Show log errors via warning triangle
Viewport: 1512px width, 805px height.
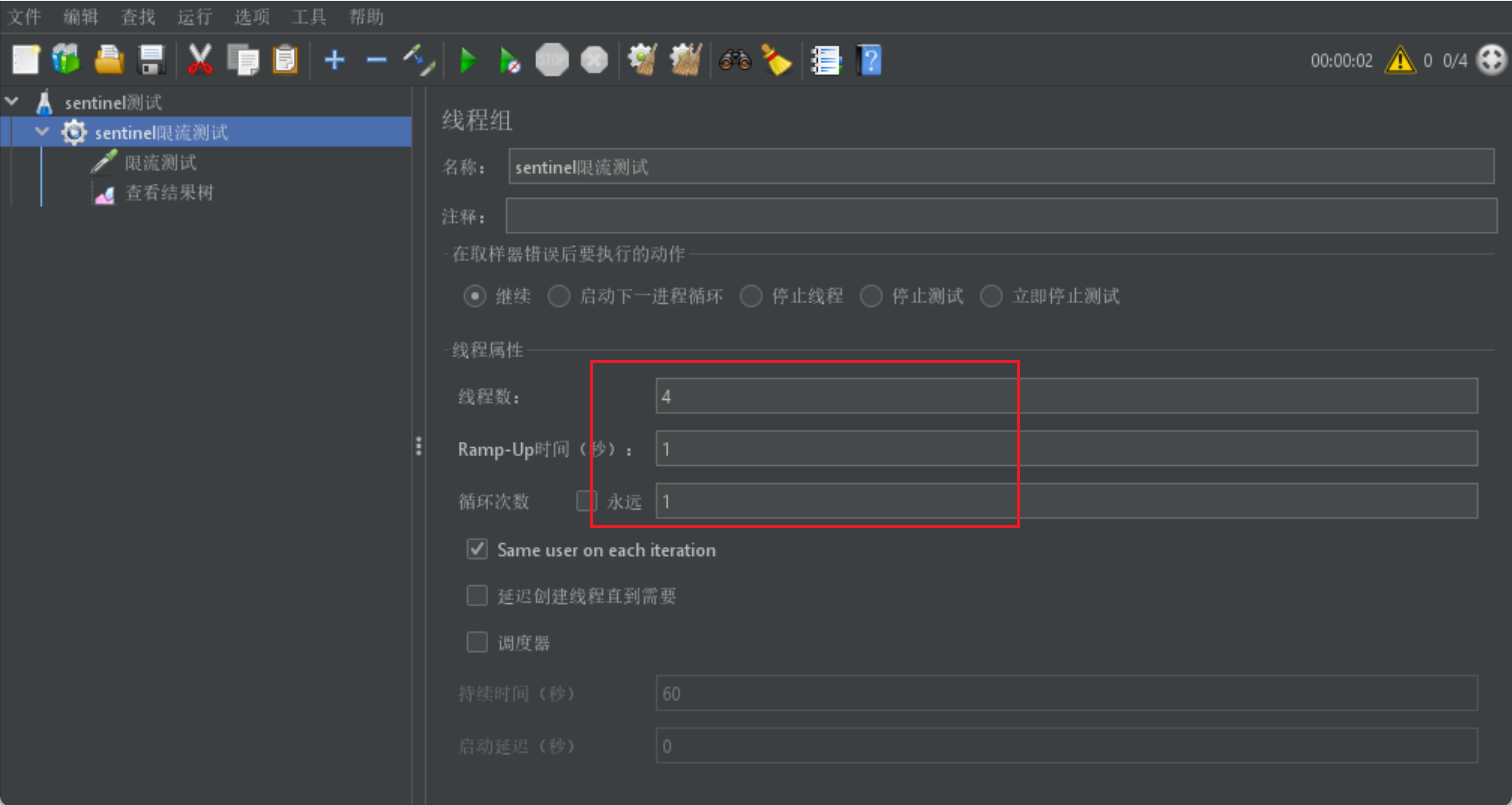[1400, 60]
